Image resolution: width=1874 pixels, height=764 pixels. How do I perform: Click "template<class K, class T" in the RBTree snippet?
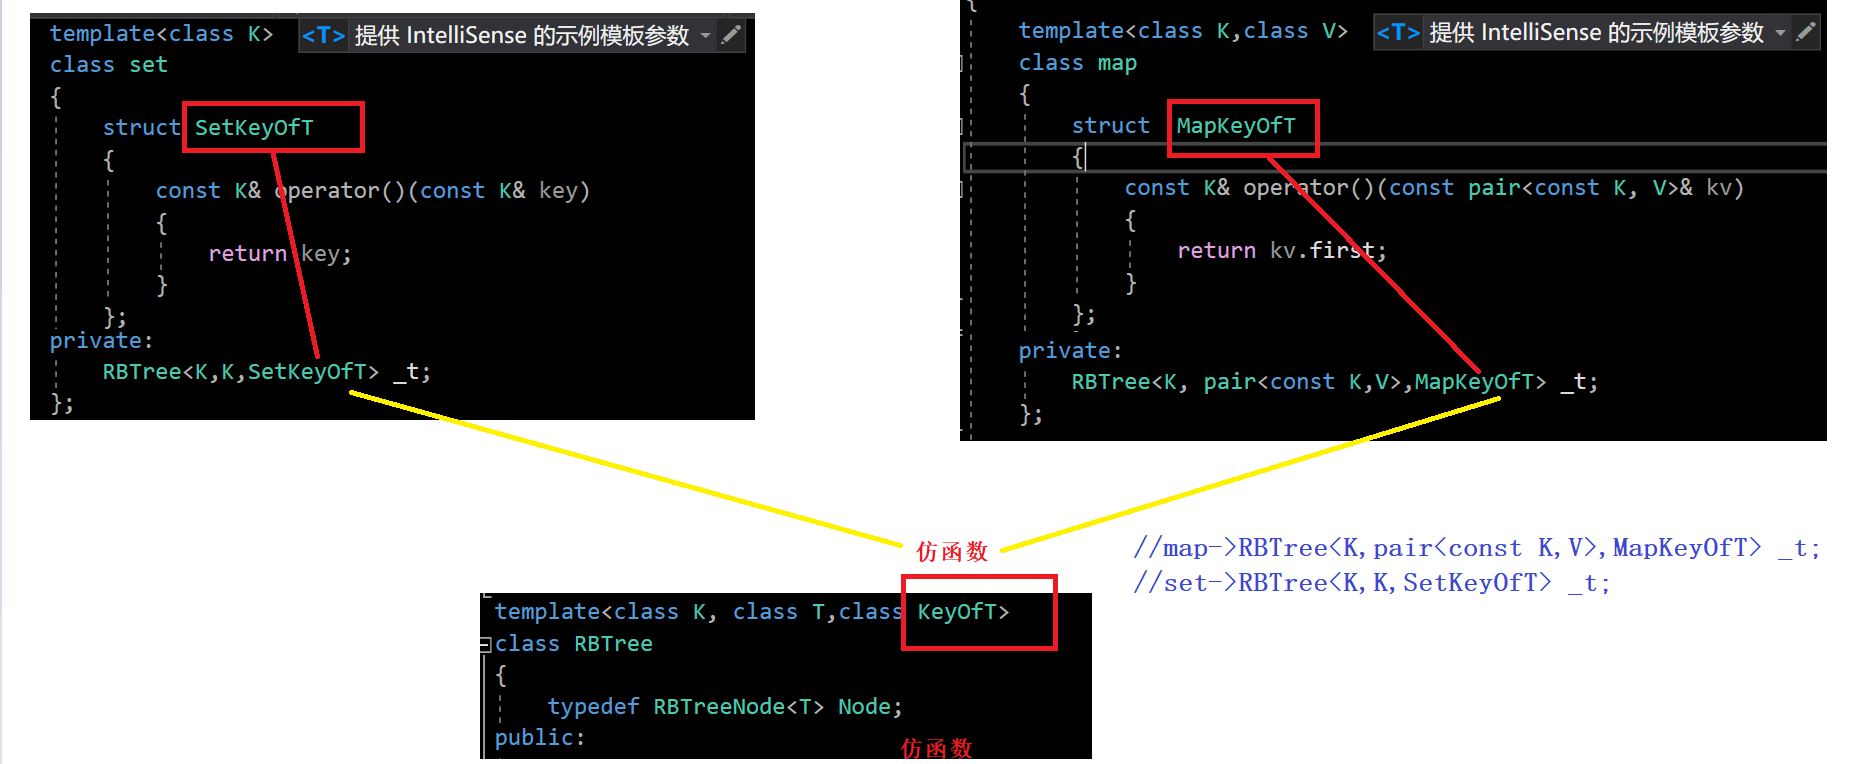[x=660, y=612]
